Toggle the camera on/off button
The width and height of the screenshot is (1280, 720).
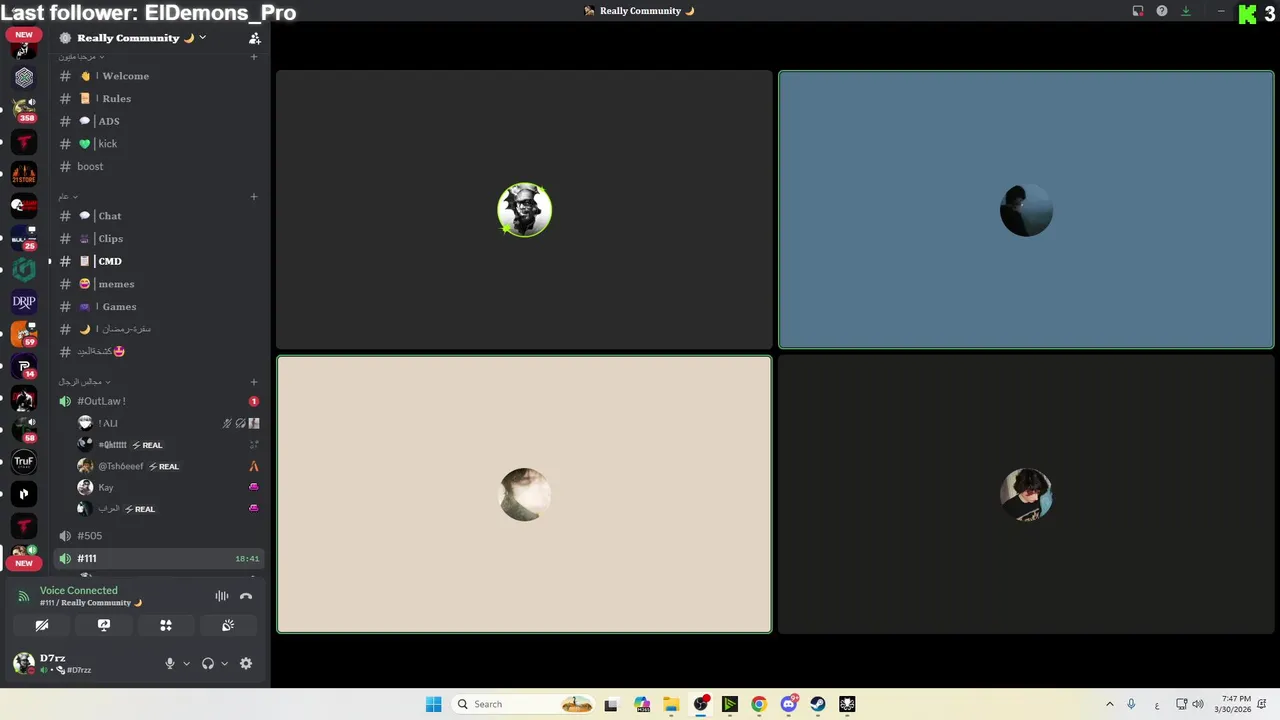(42, 625)
